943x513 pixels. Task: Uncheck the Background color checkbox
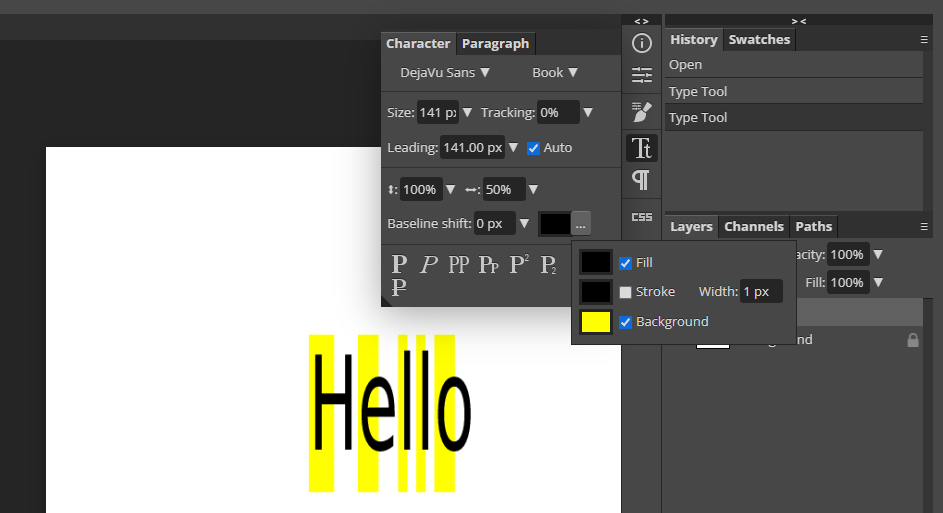tap(625, 322)
